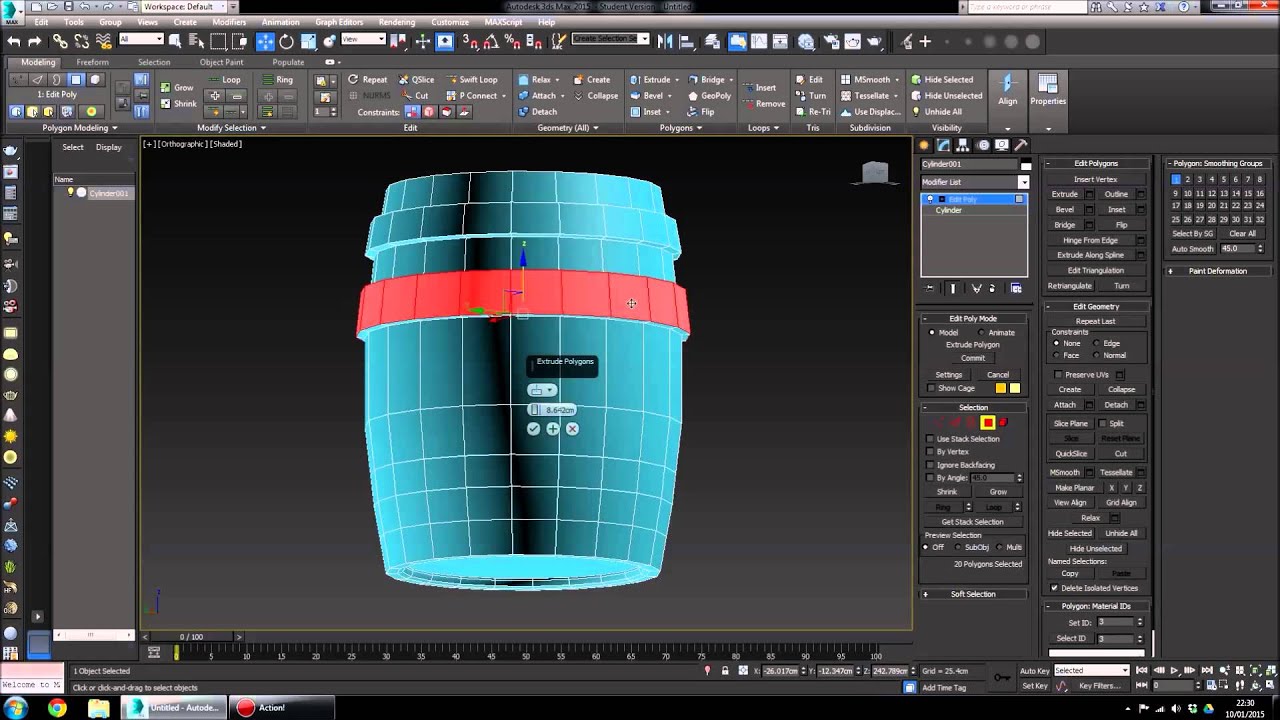Click the Vertex sub-object icon in ribbon

click(19, 79)
